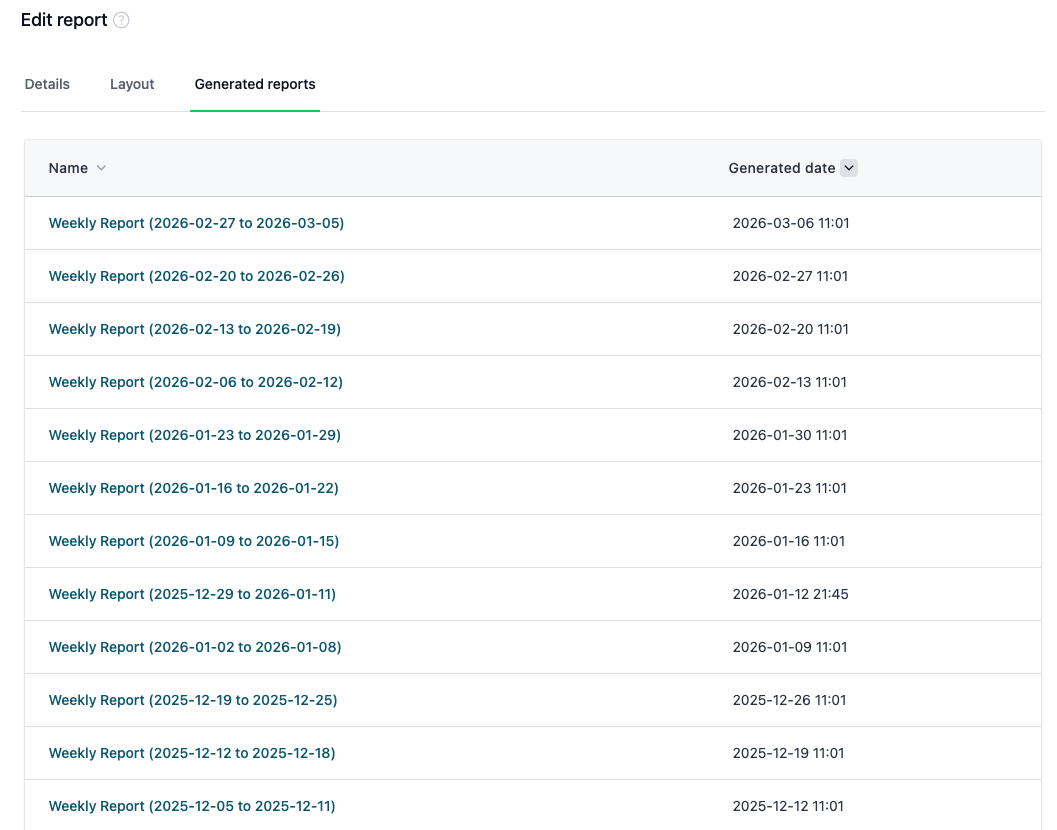This screenshot has width=1057, height=830.
Task: Open Weekly Report (2025-12-05 to 2025-12-11)
Action: 193,806
